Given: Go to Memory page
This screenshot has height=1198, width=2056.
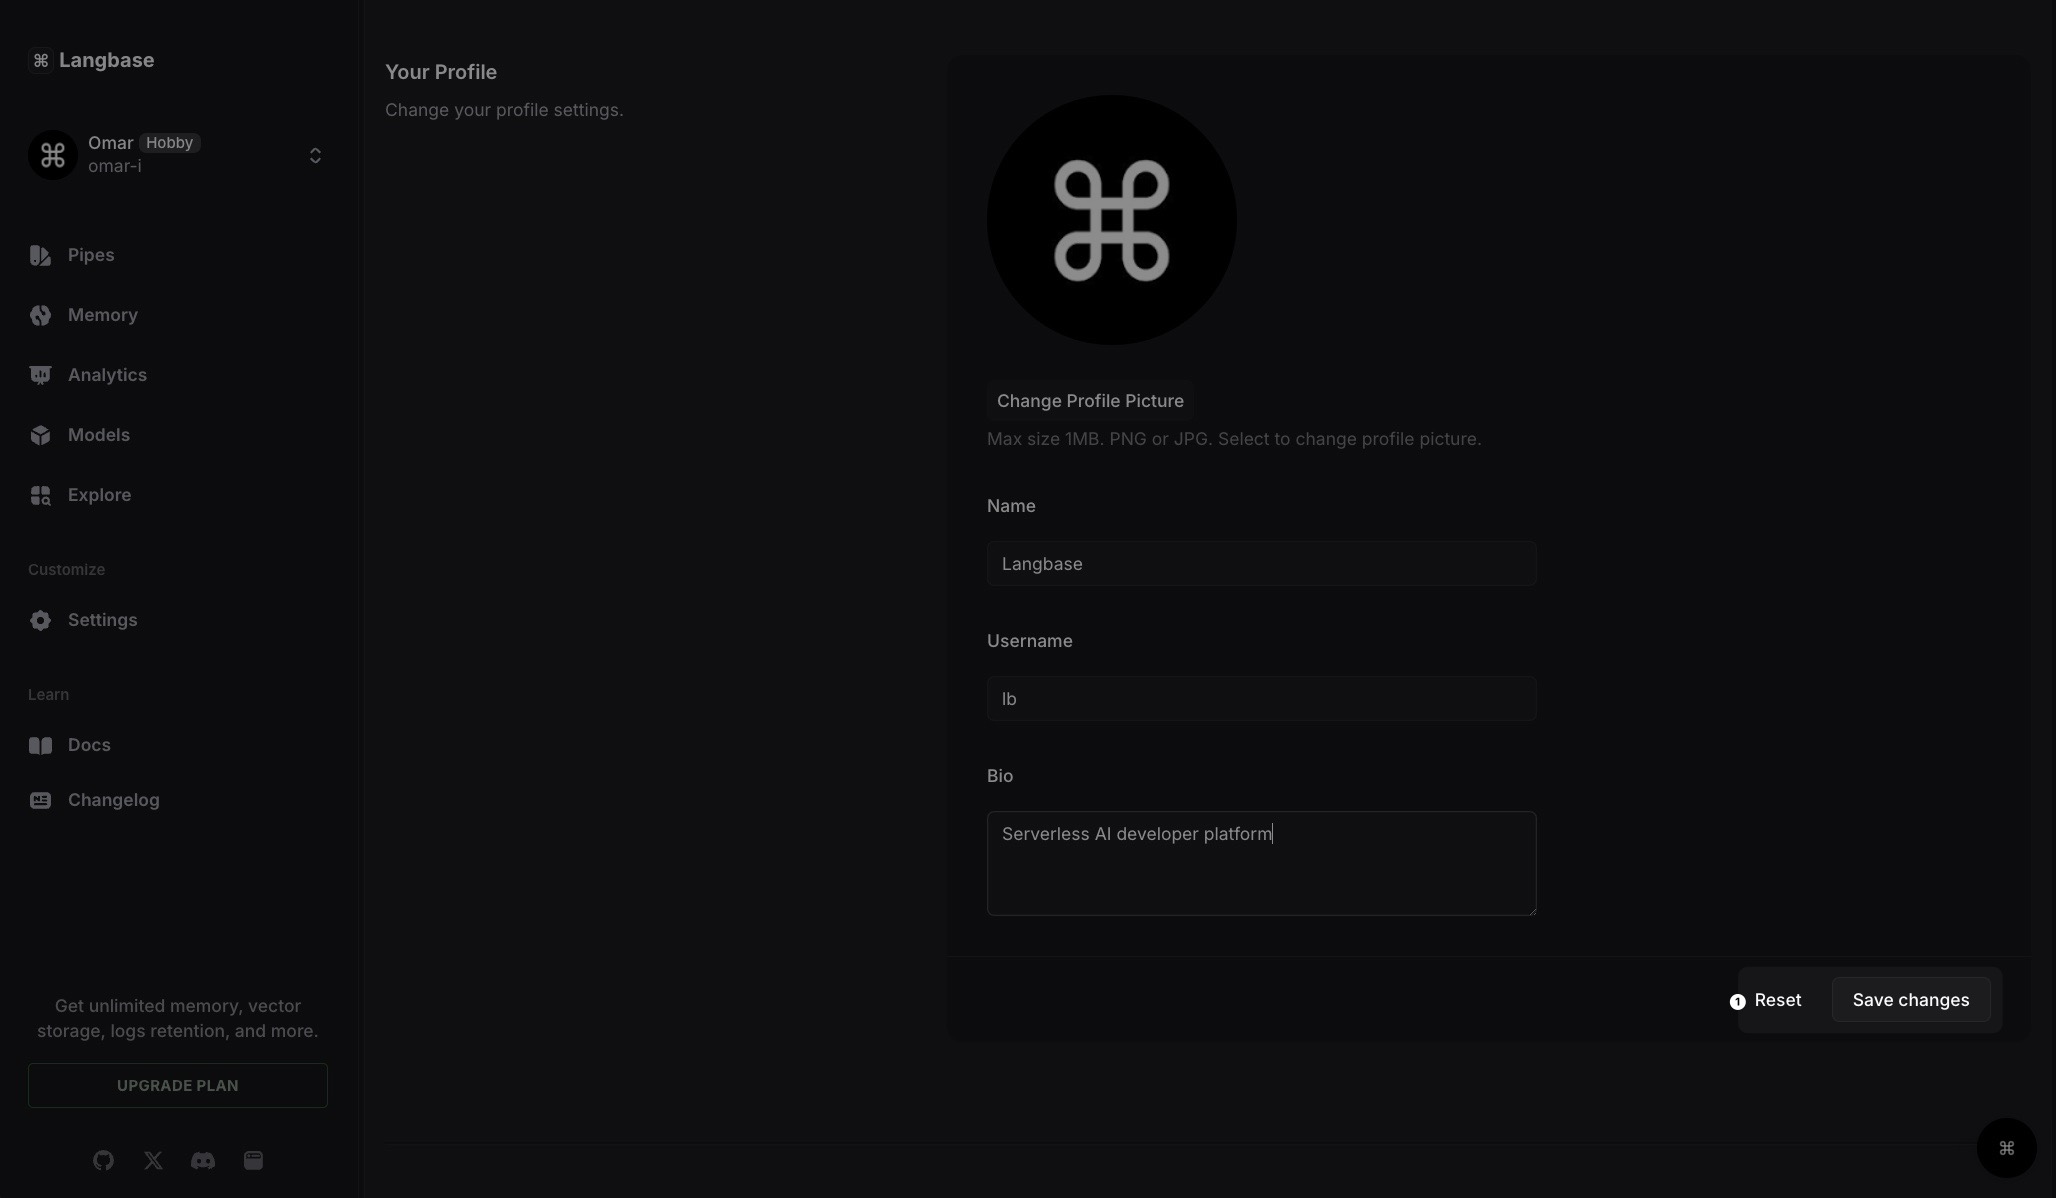Looking at the screenshot, I should point(102,315).
